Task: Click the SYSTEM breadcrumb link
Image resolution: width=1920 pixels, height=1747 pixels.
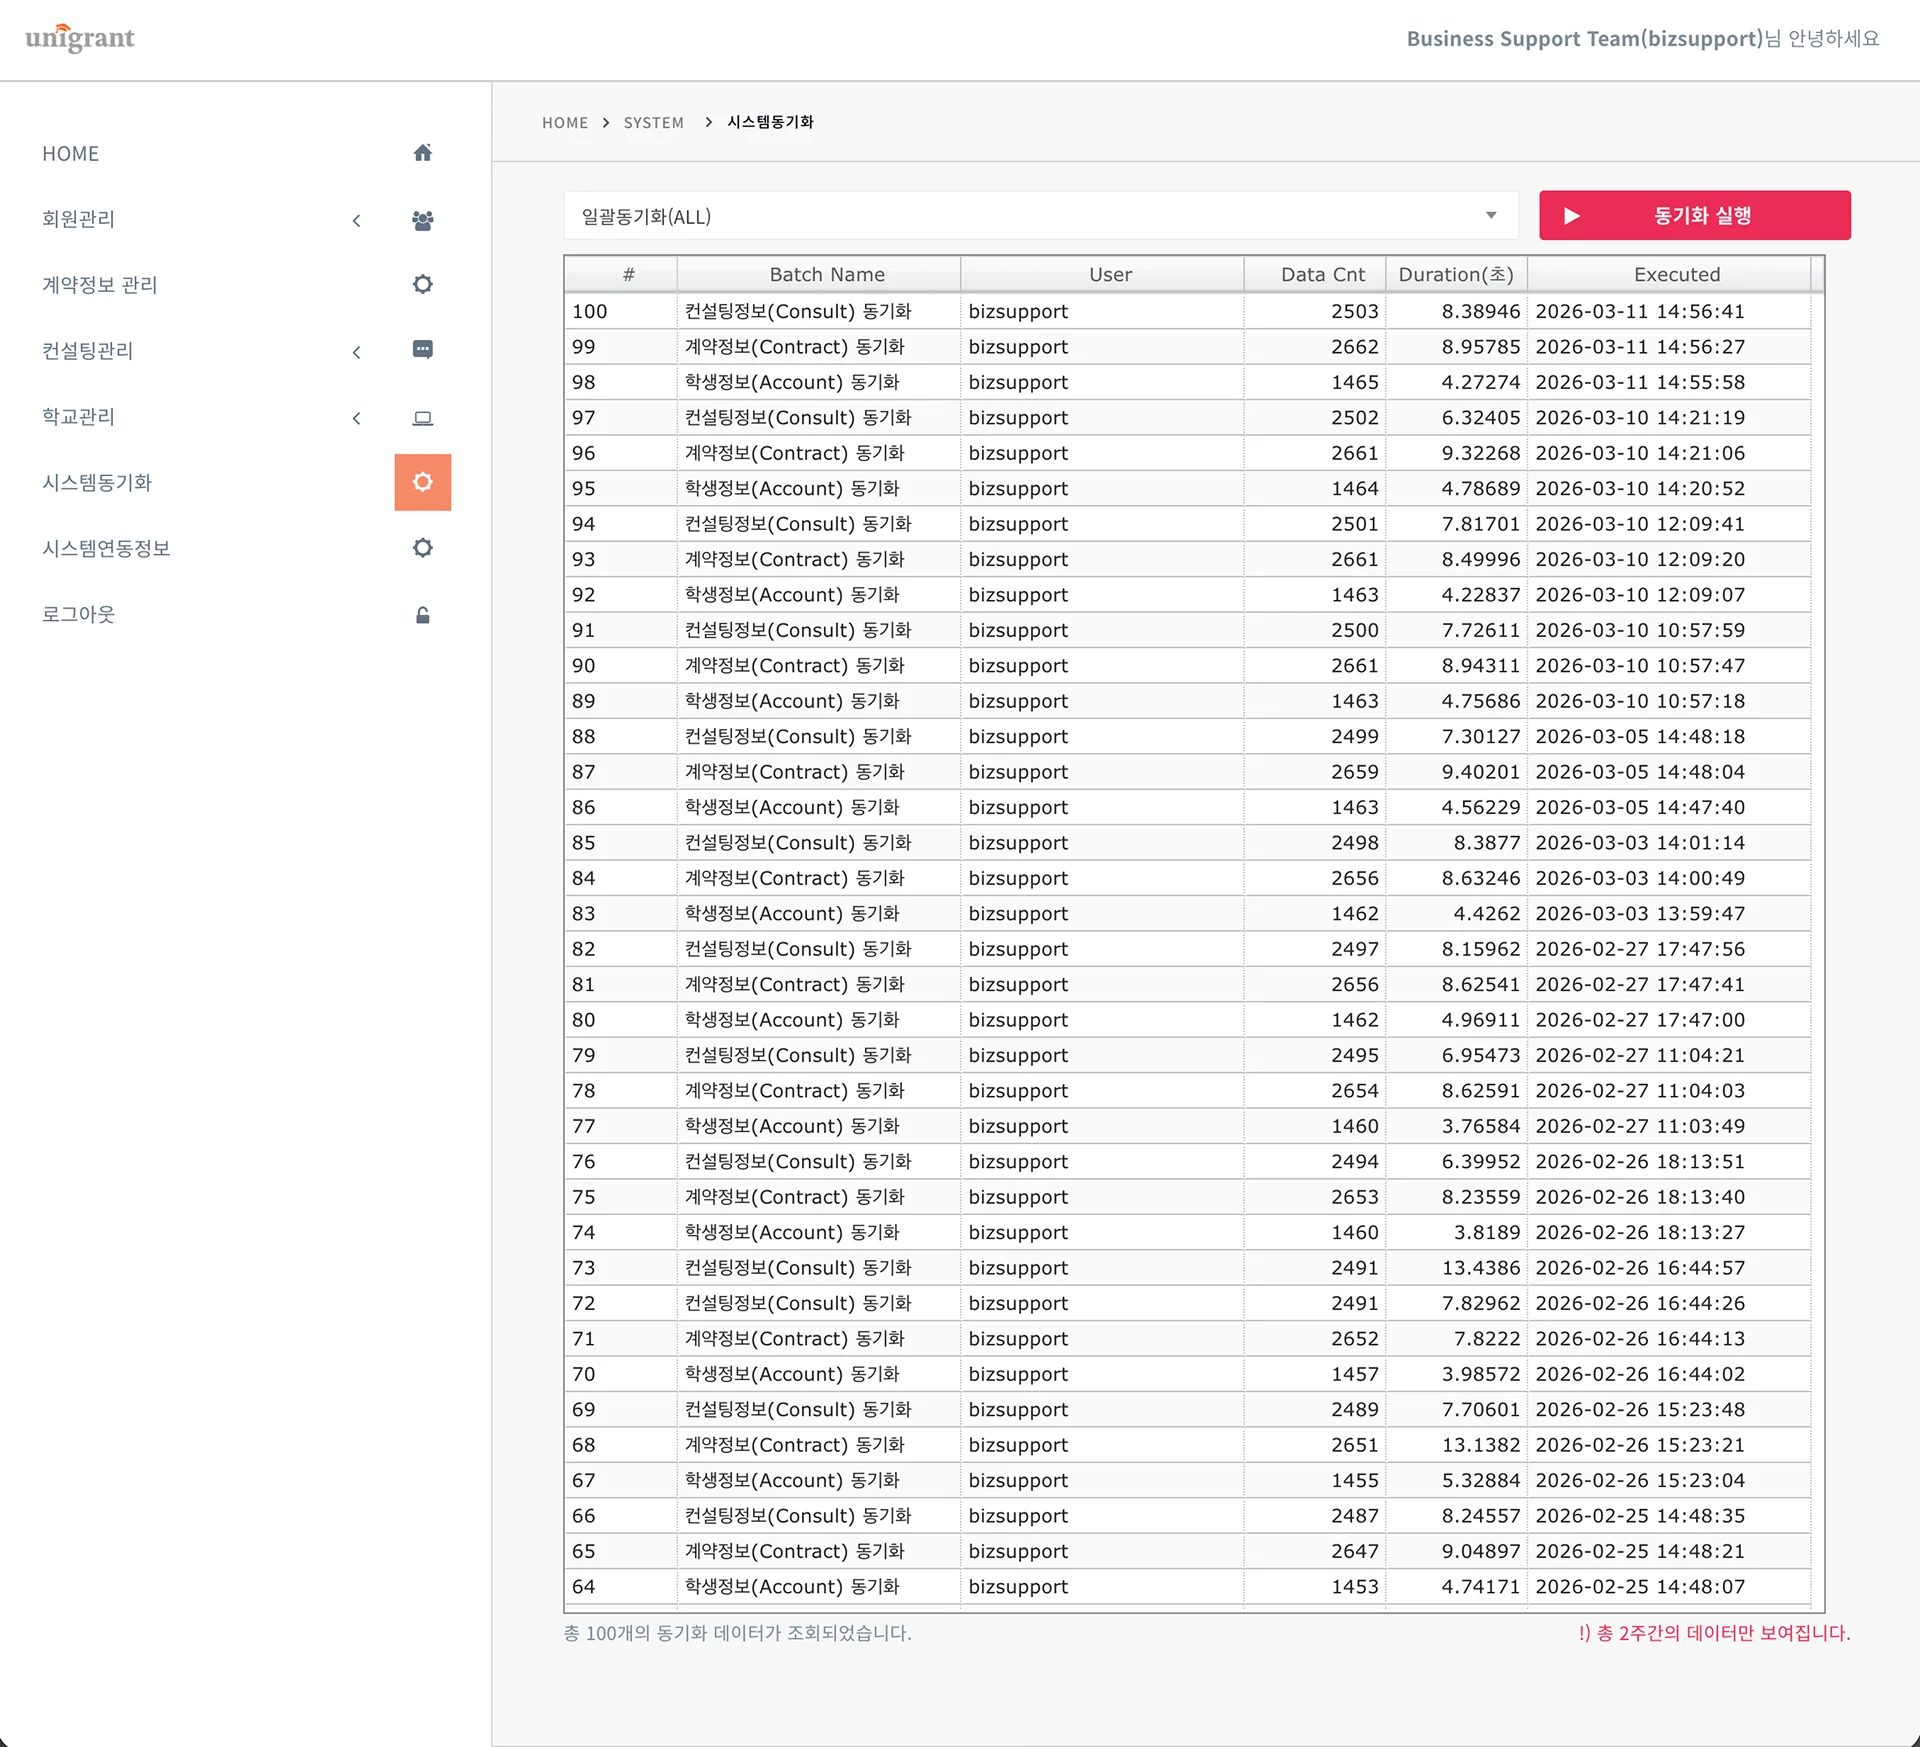Action: click(653, 123)
